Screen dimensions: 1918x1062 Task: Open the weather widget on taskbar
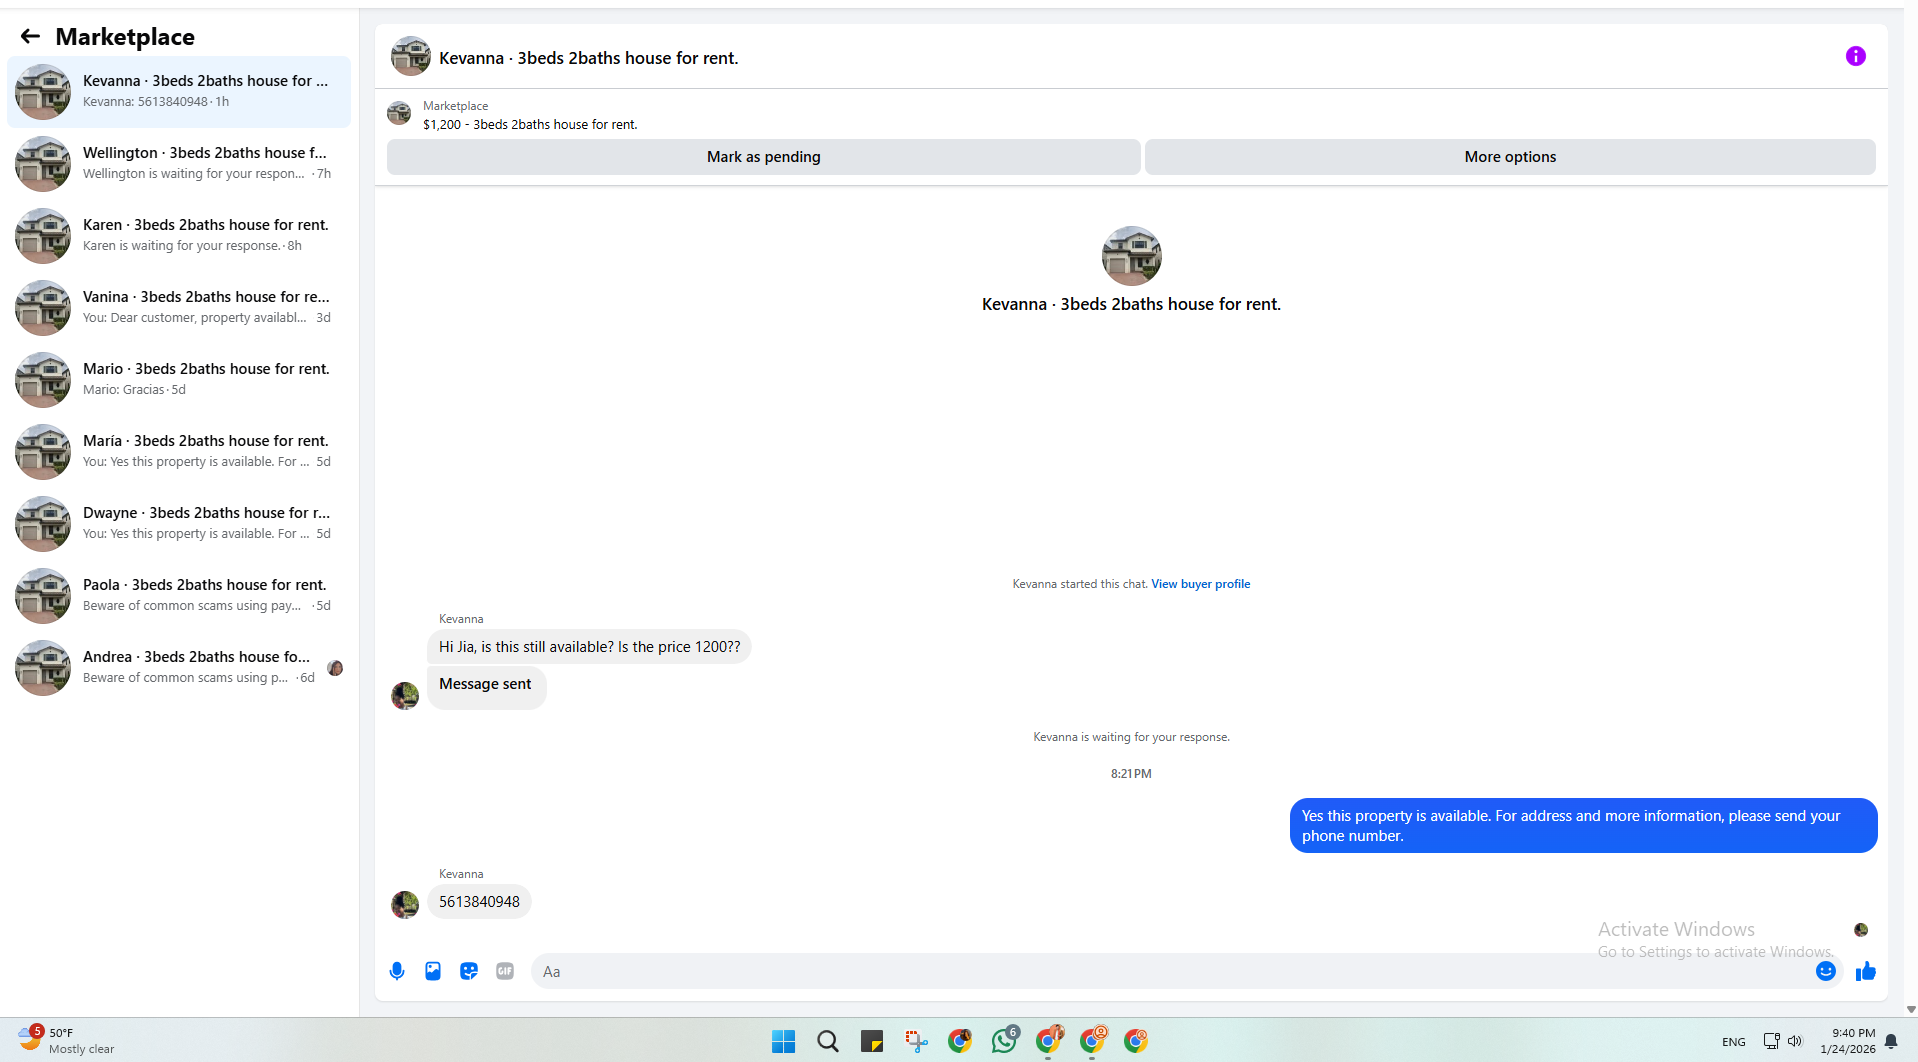click(x=66, y=1040)
